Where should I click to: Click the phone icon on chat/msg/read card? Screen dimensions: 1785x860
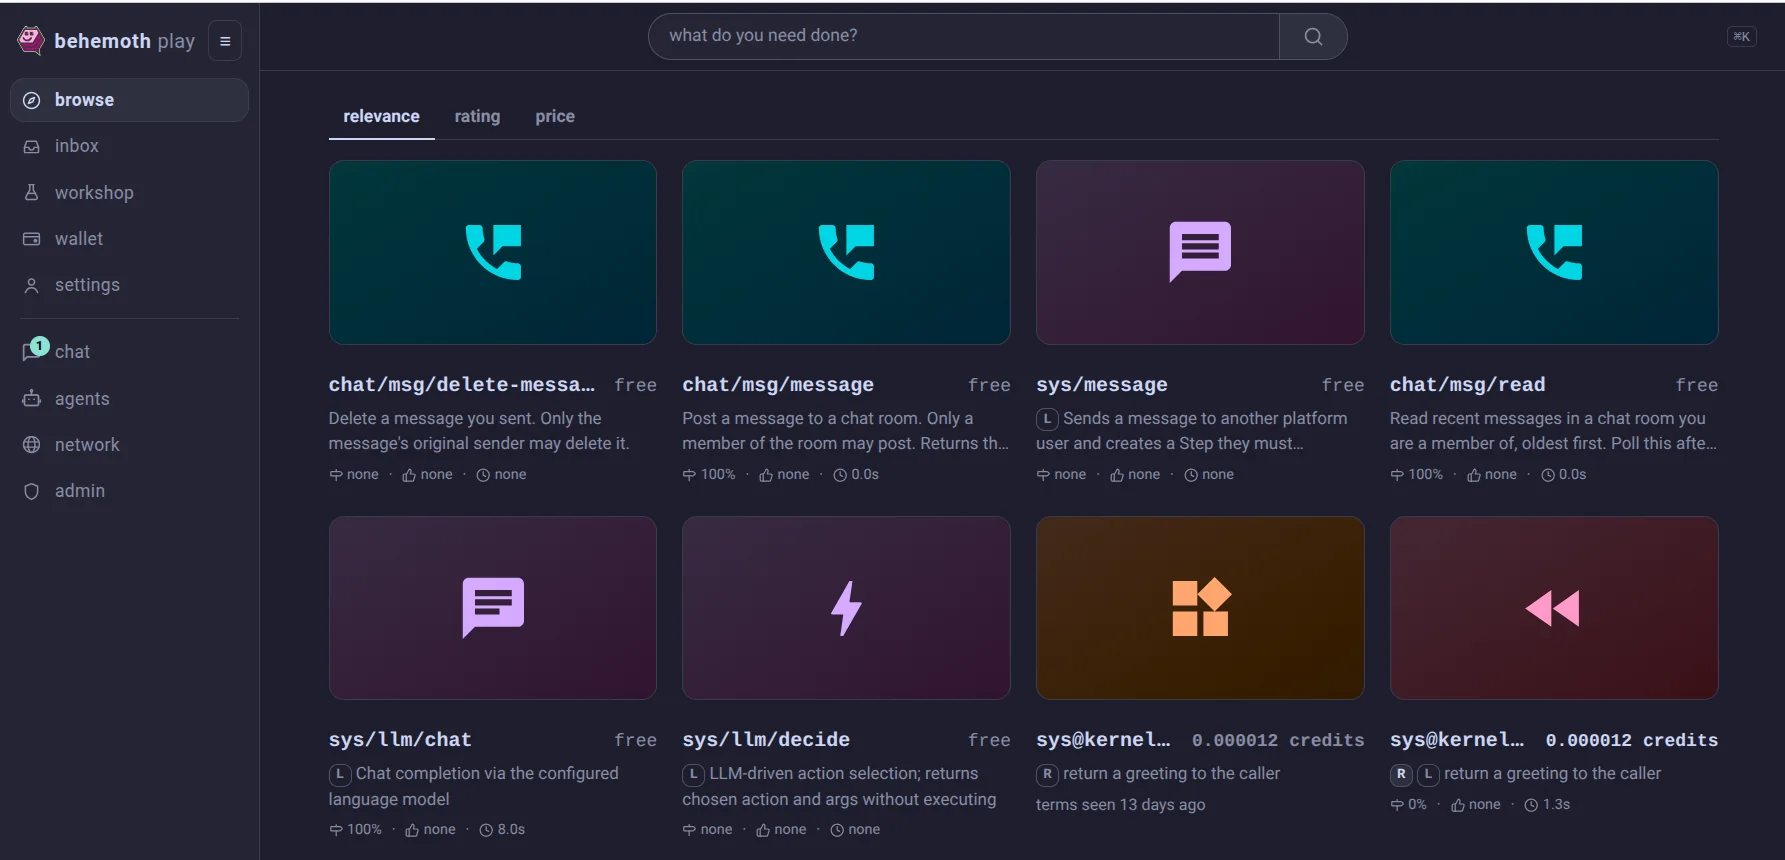tap(1554, 252)
